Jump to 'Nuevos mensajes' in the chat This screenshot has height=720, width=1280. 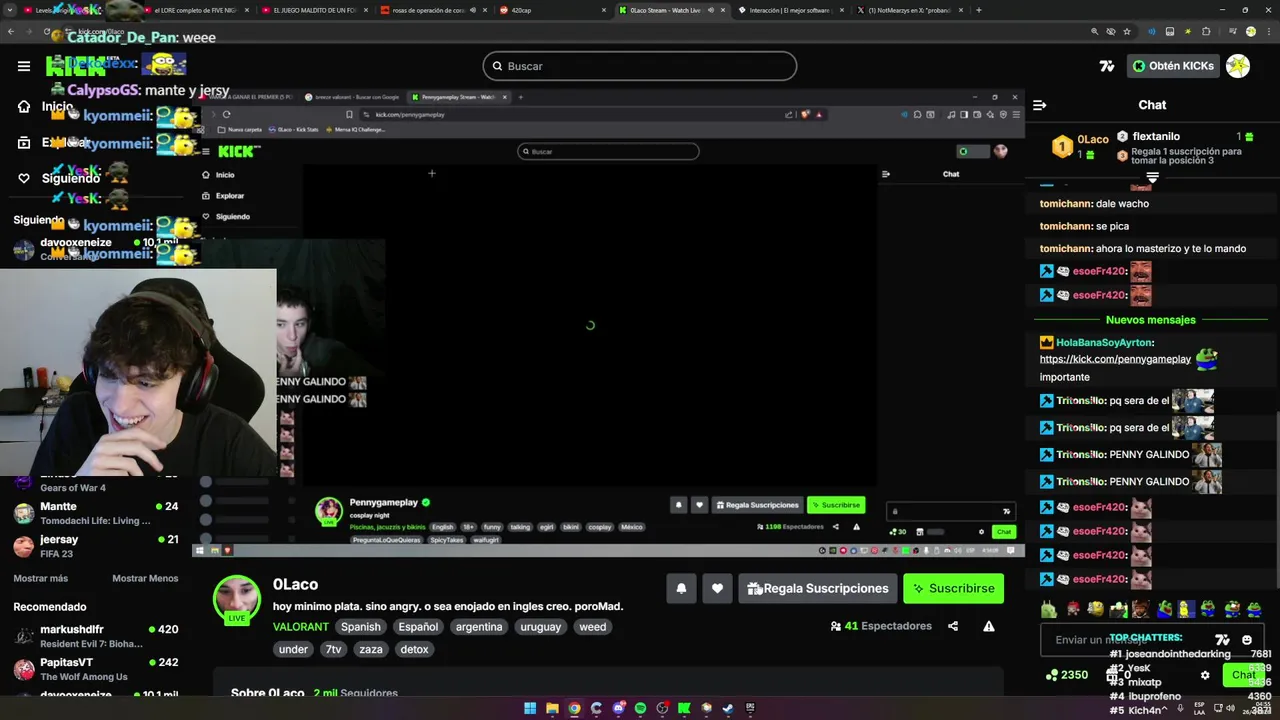pos(1150,320)
